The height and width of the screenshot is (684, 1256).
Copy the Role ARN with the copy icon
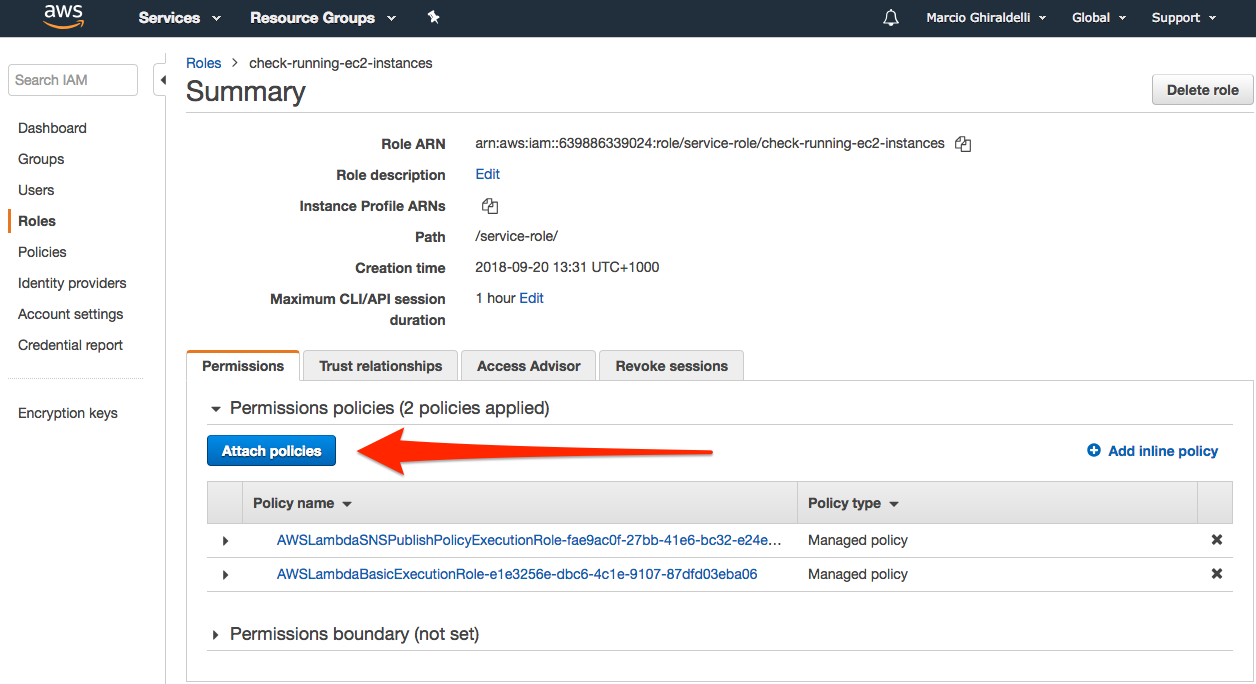click(963, 144)
